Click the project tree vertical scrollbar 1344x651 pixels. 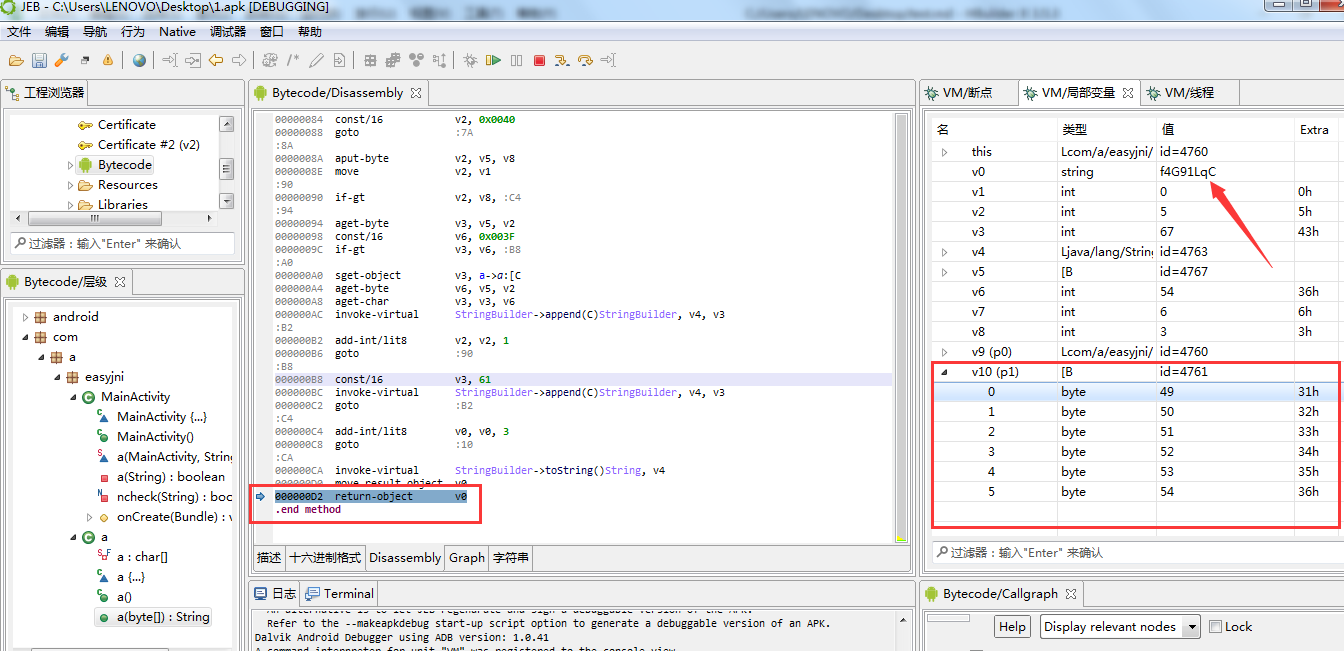(x=227, y=164)
